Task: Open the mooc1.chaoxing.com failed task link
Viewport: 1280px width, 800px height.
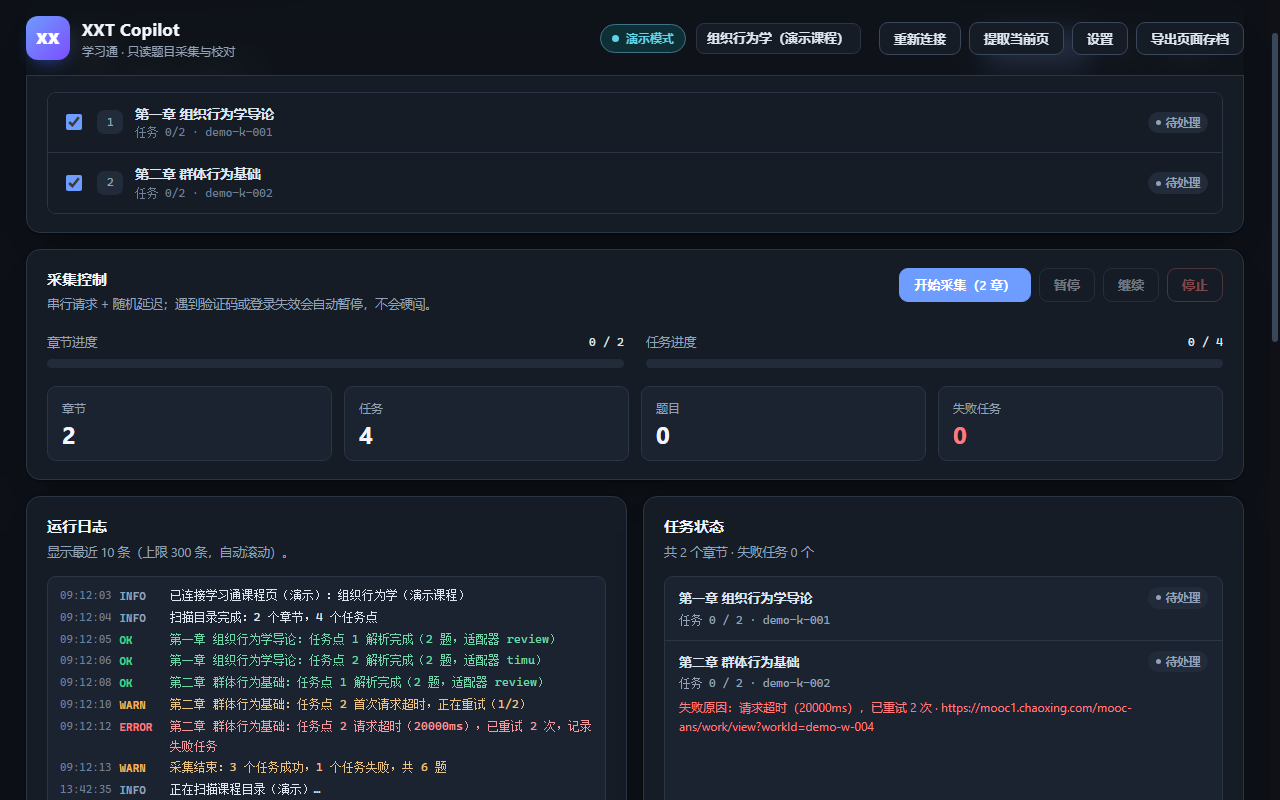Action: [x=906, y=717]
